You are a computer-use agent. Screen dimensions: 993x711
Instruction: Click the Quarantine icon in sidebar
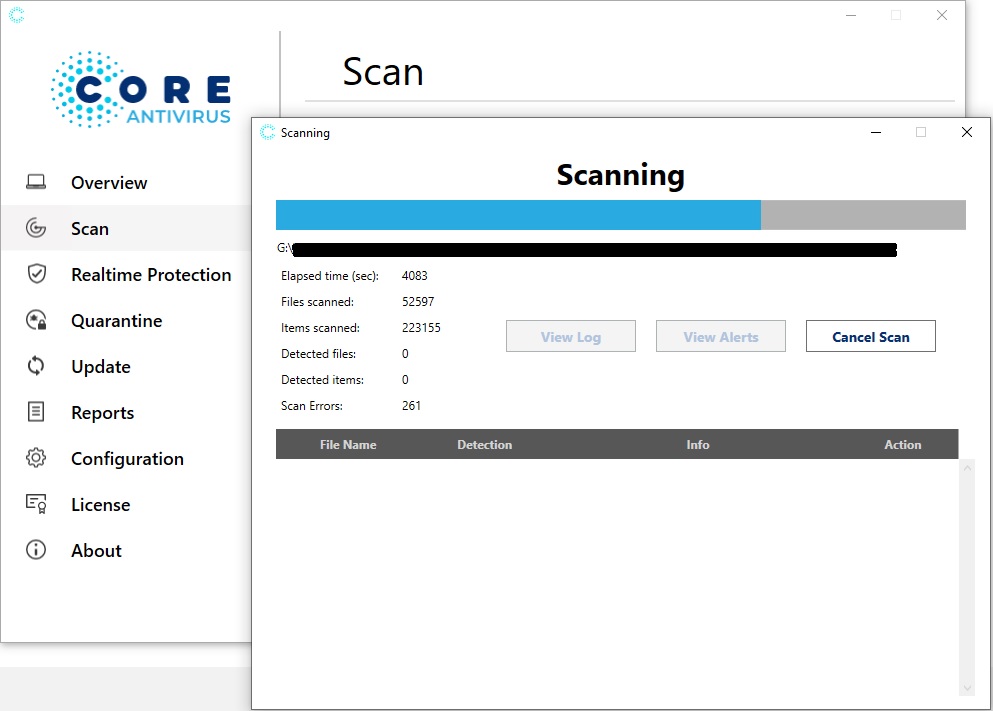[x=36, y=320]
